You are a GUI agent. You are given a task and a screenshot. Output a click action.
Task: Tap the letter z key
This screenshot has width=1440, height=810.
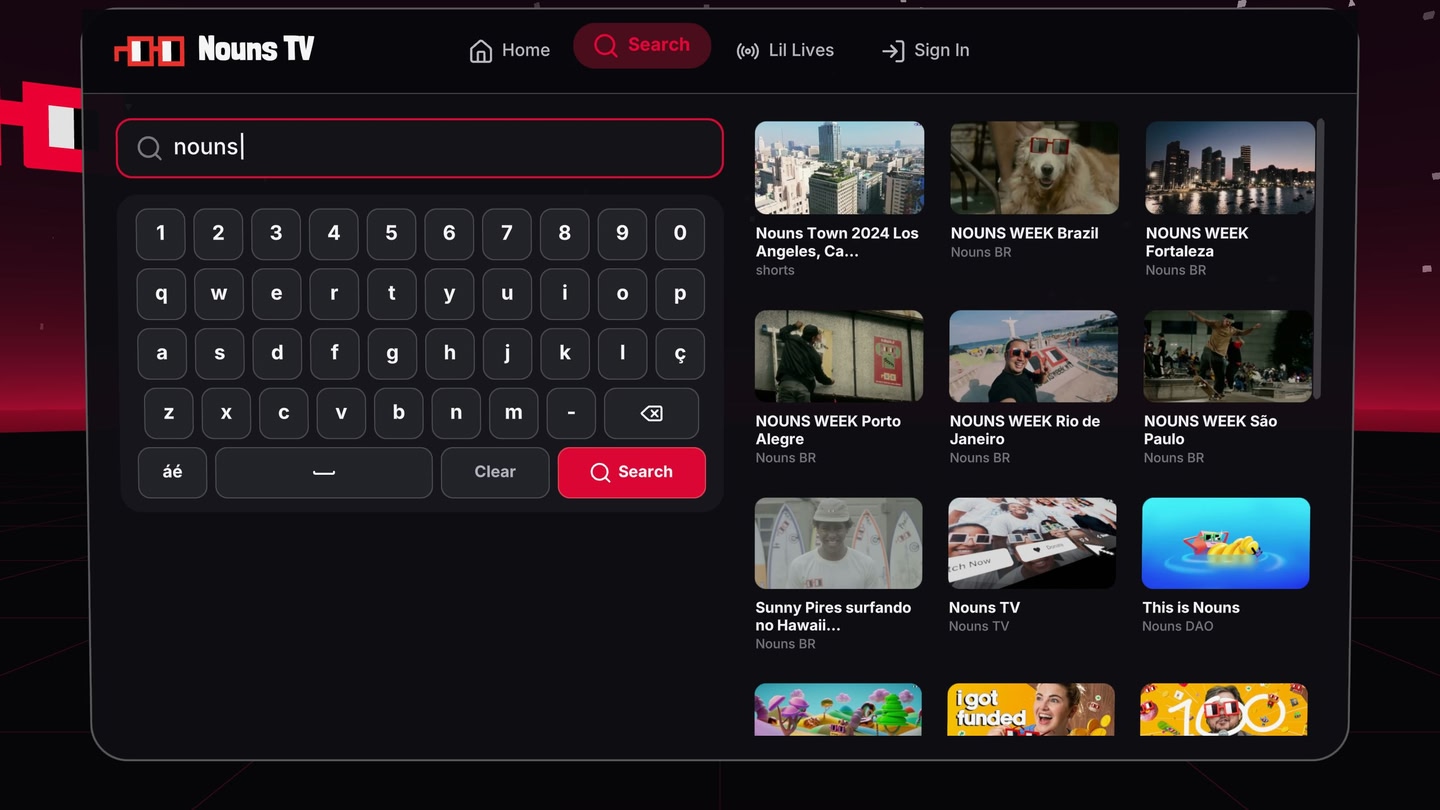tap(169, 413)
